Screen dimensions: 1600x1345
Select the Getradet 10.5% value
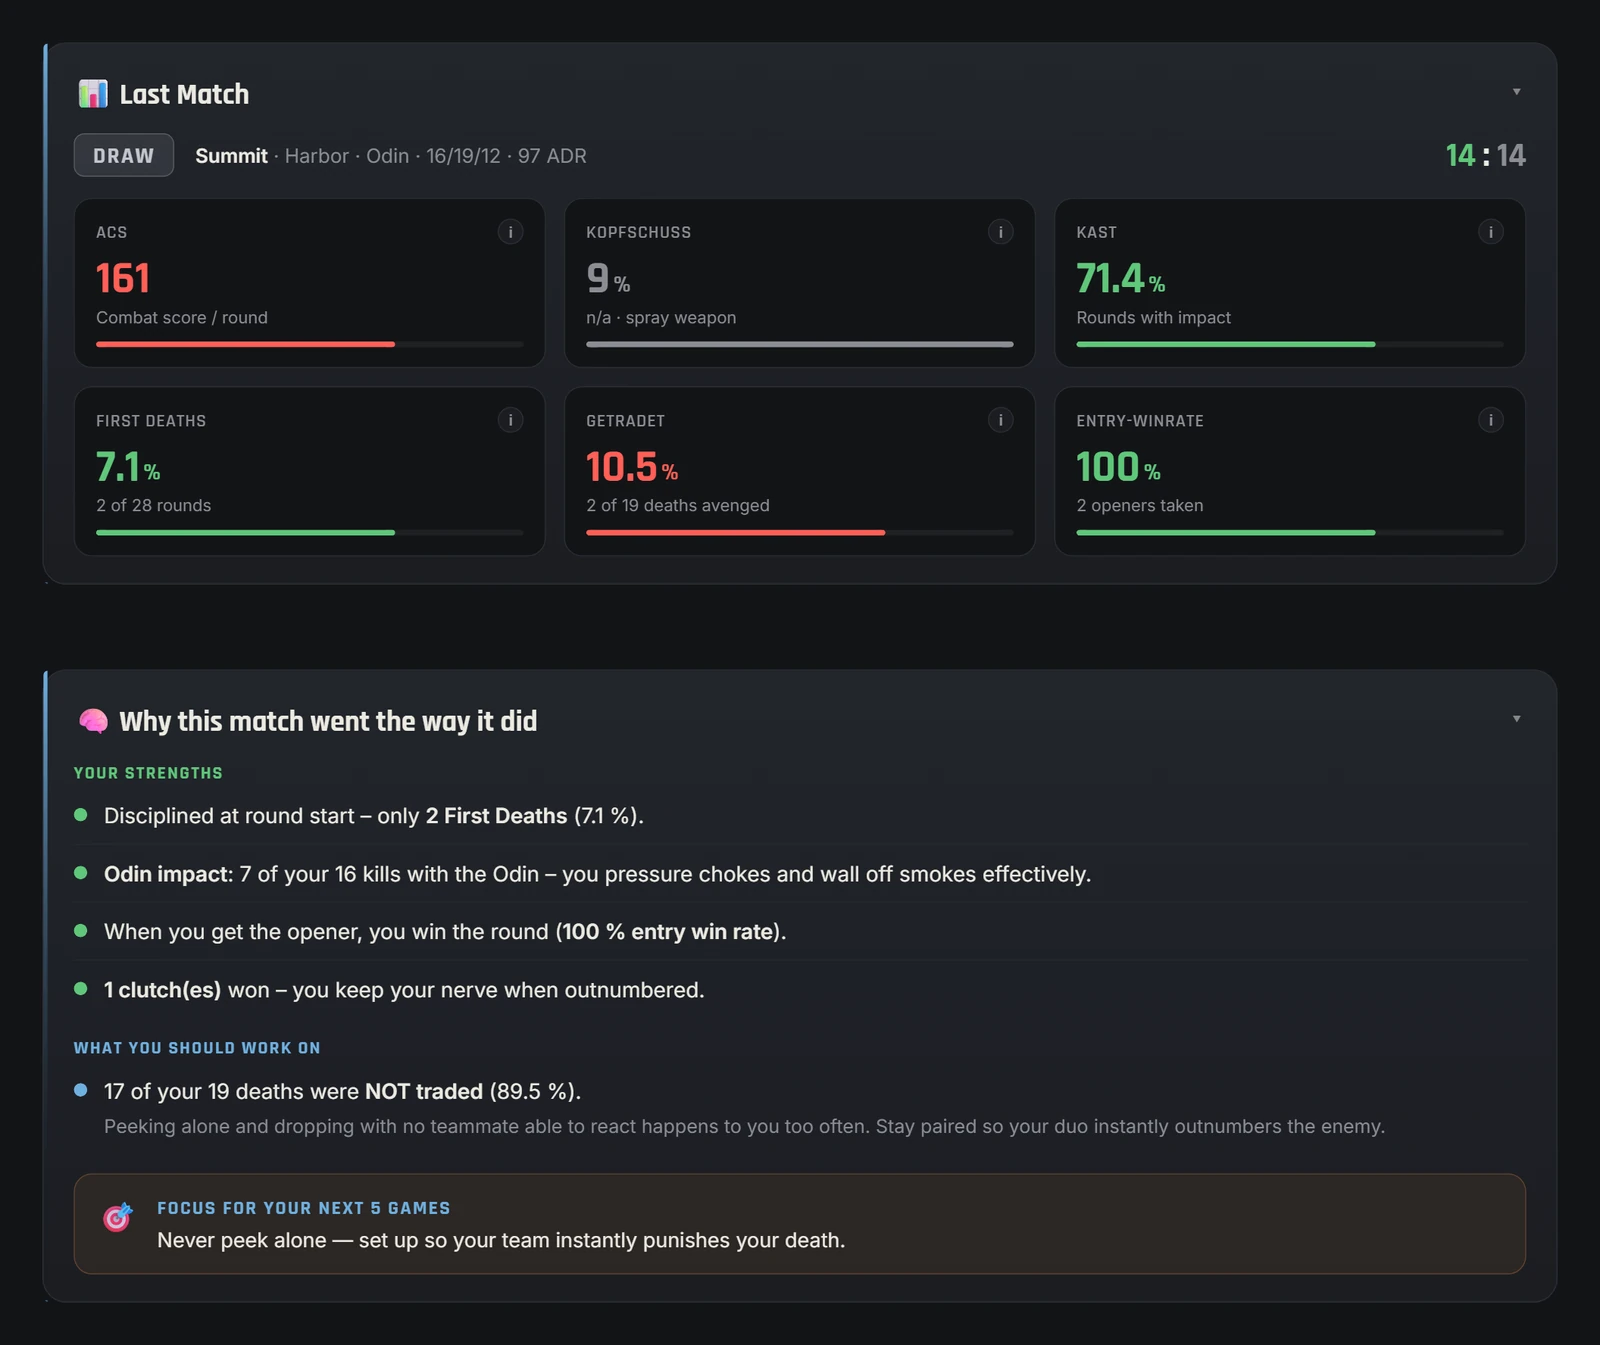pos(632,467)
